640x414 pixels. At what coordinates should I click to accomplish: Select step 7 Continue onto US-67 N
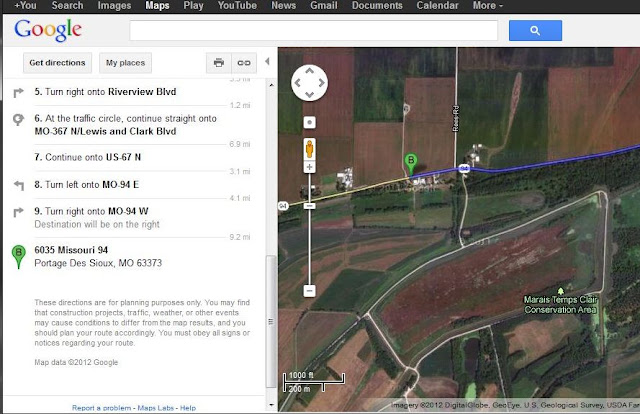[88, 157]
